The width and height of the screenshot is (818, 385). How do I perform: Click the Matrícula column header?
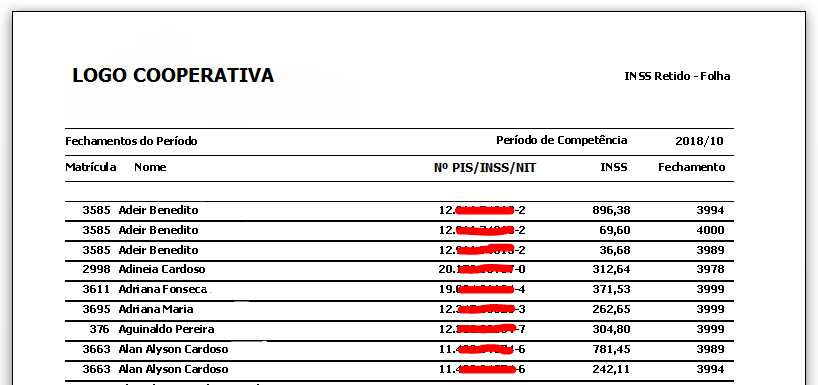click(x=91, y=167)
